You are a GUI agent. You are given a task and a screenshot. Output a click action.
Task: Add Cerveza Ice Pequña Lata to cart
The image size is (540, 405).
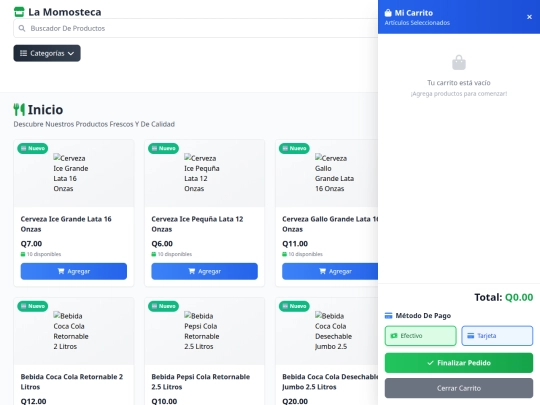coord(205,271)
